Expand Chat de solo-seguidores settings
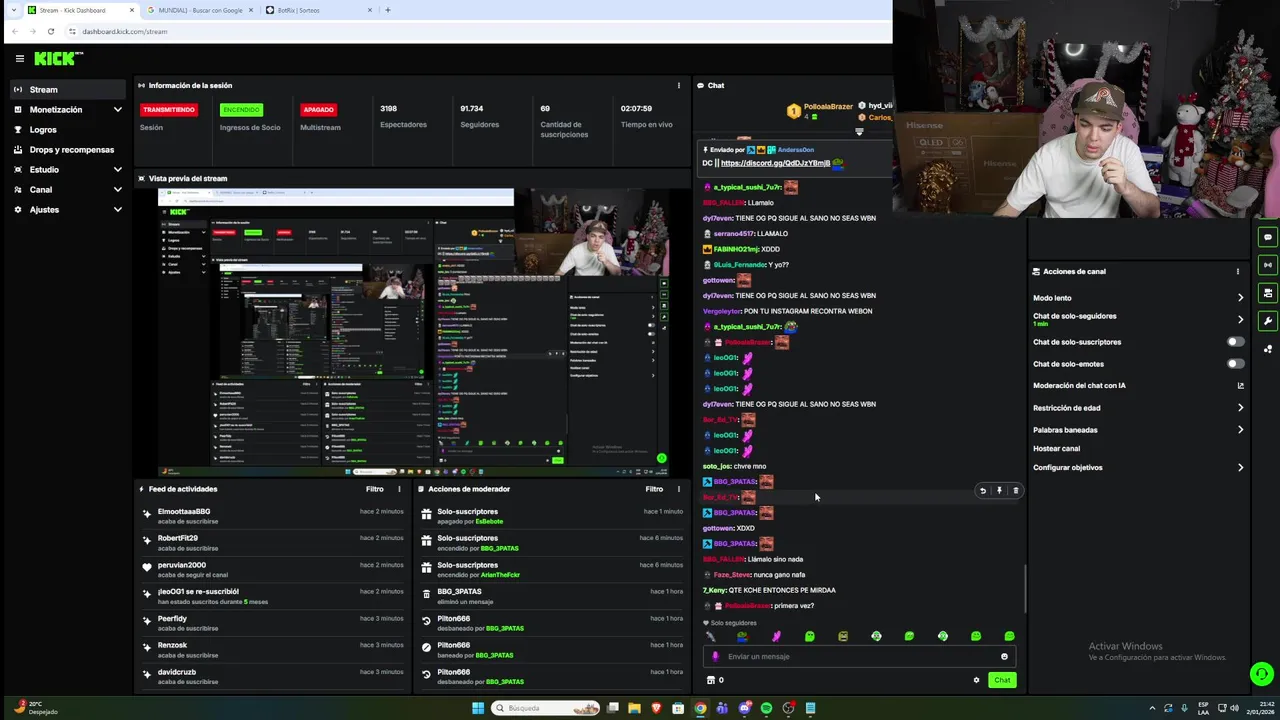The height and width of the screenshot is (720, 1280). tap(1240, 320)
